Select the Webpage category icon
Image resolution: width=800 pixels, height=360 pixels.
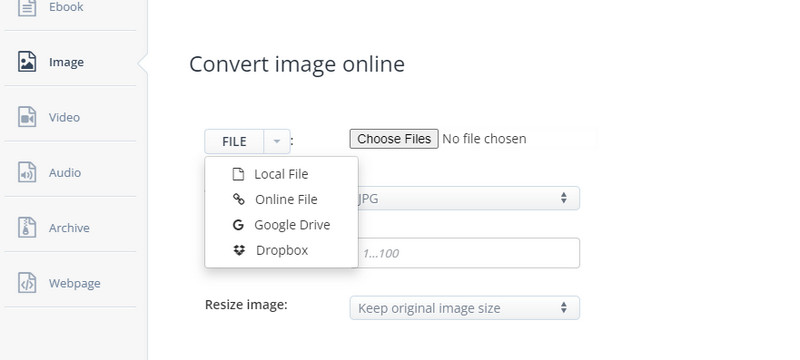coord(27,283)
